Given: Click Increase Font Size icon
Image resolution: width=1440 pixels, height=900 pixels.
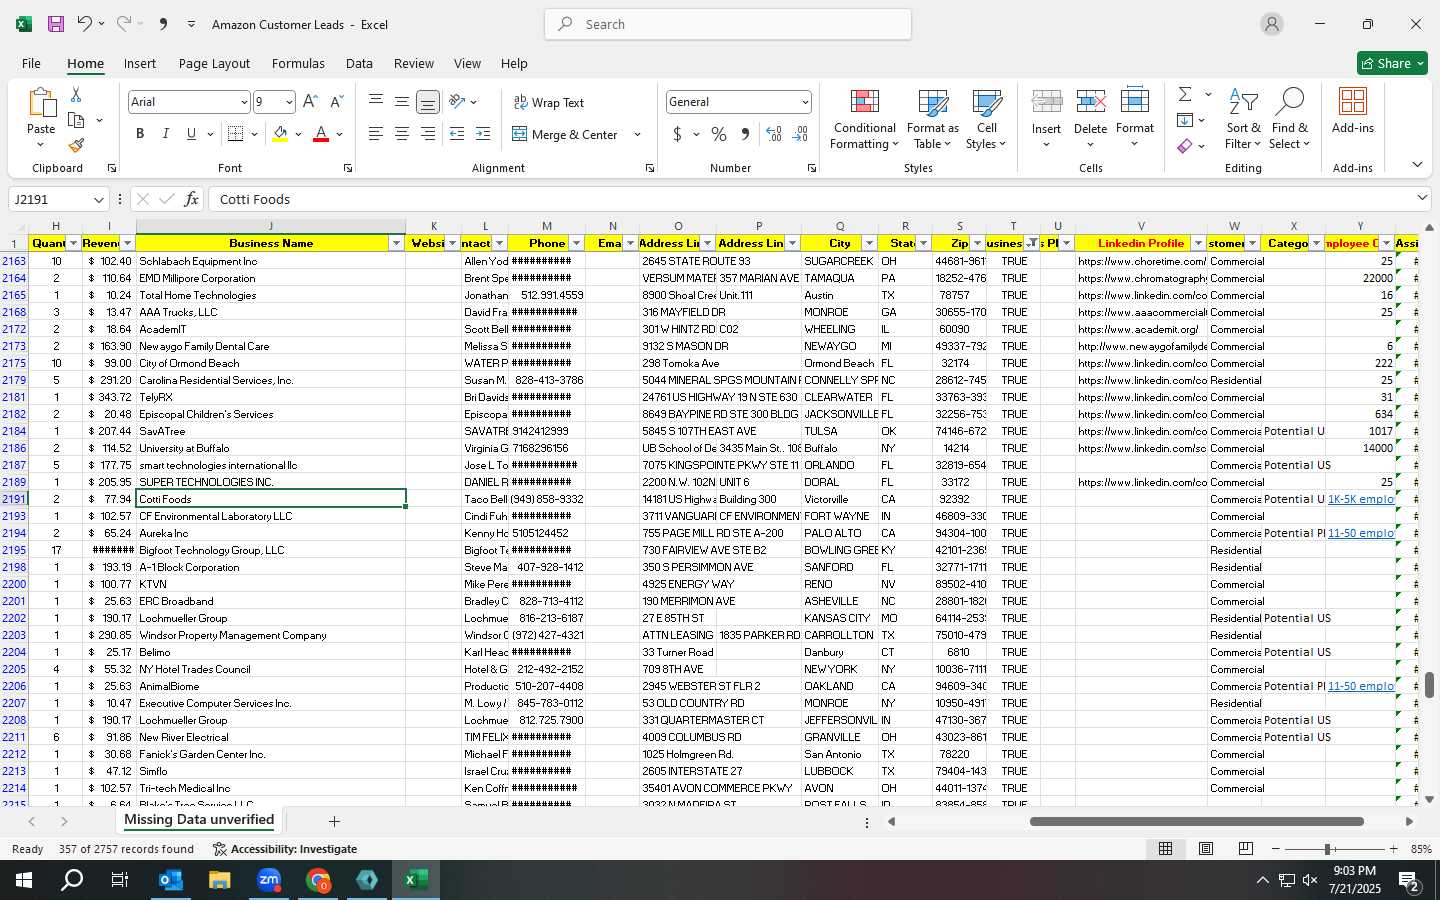Looking at the screenshot, I should click(x=310, y=102).
